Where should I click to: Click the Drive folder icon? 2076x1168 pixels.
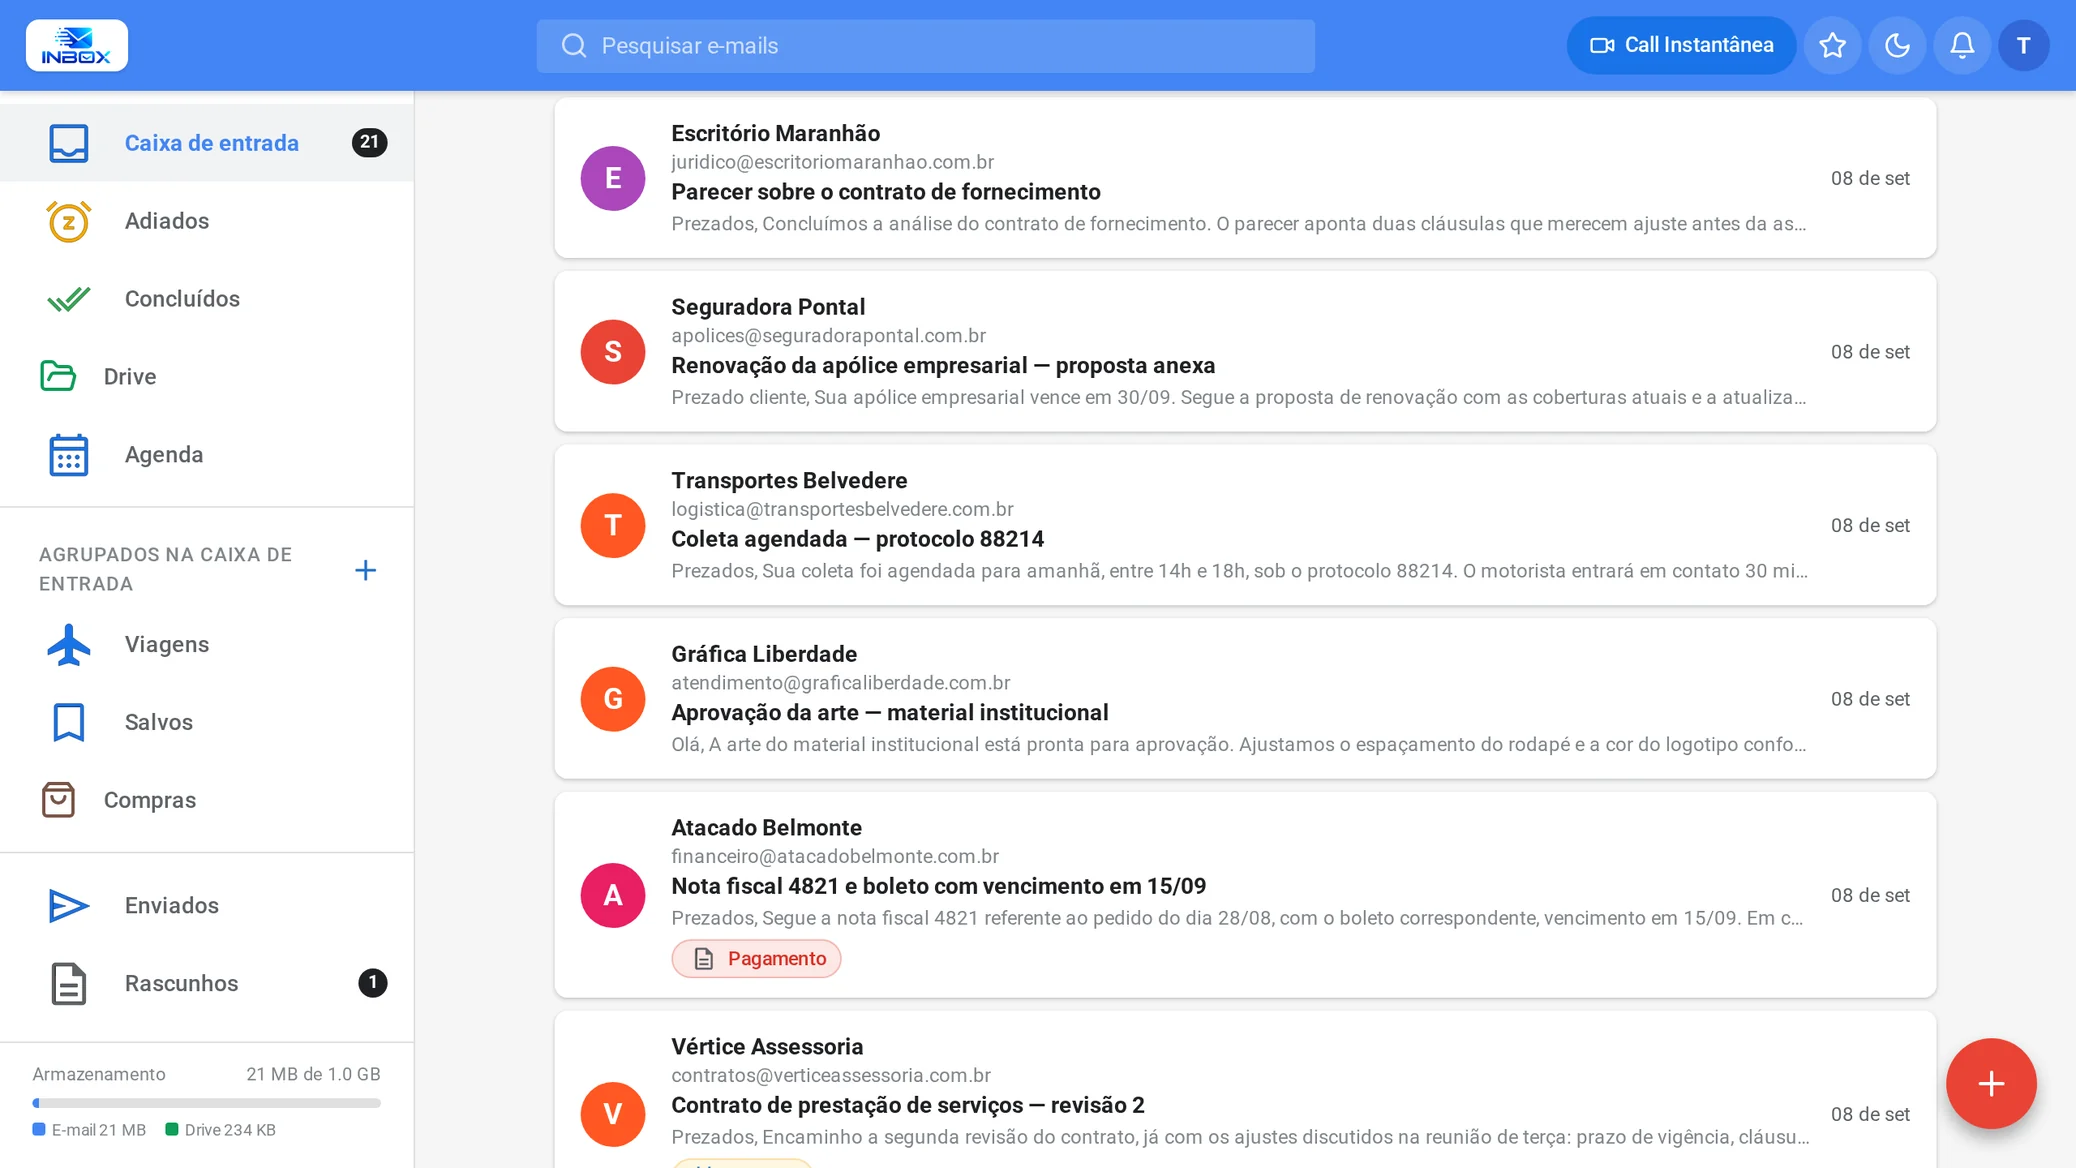pos(58,377)
